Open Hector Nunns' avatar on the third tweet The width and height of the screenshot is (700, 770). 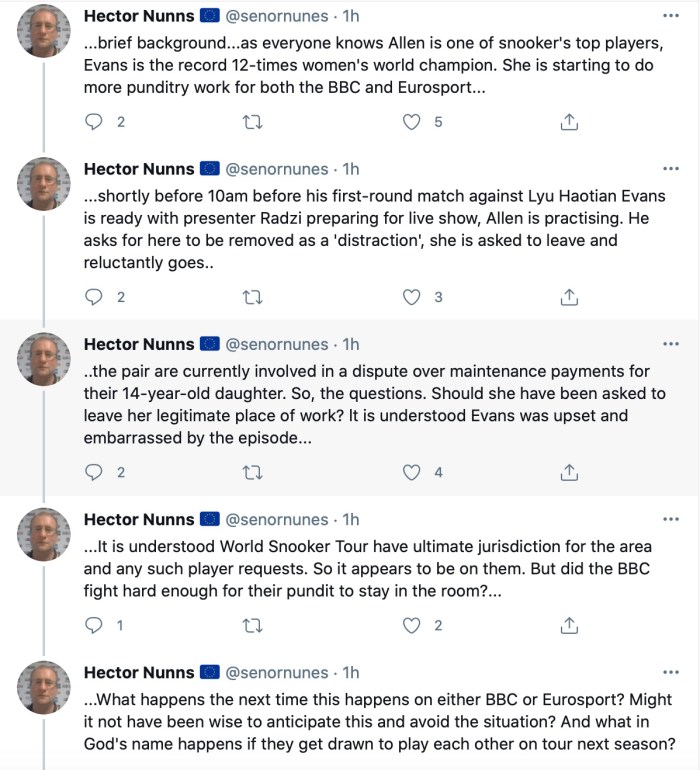(45, 360)
